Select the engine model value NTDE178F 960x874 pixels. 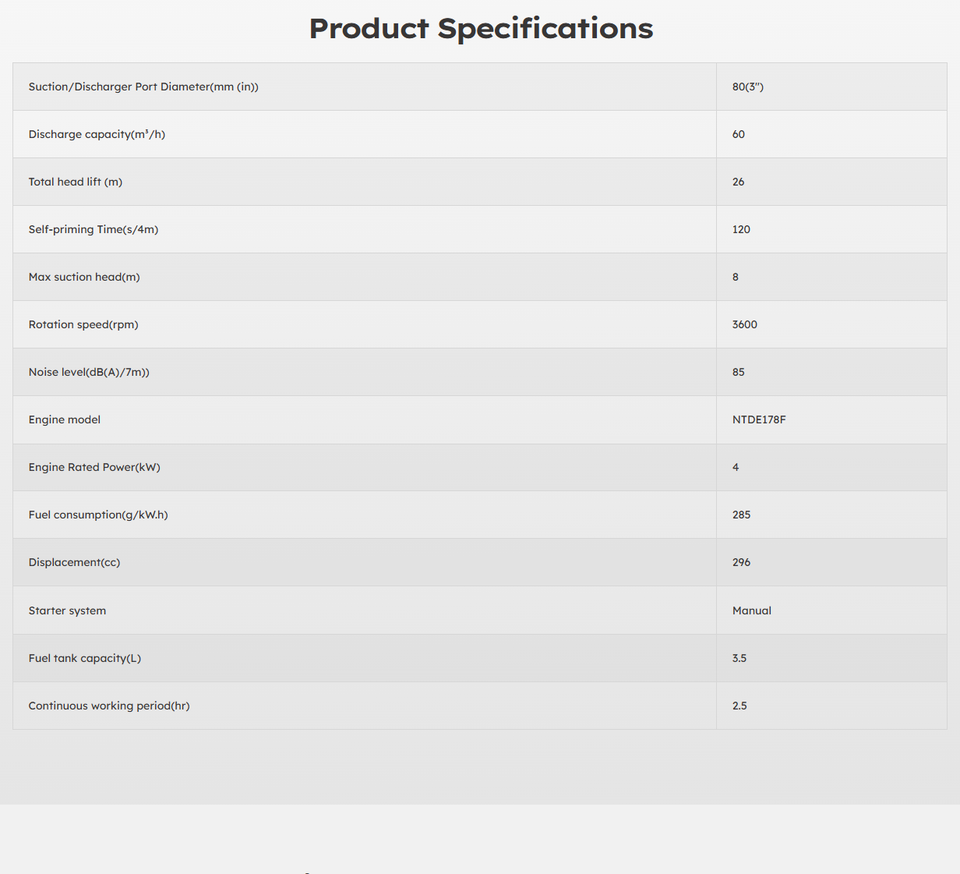point(759,420)
